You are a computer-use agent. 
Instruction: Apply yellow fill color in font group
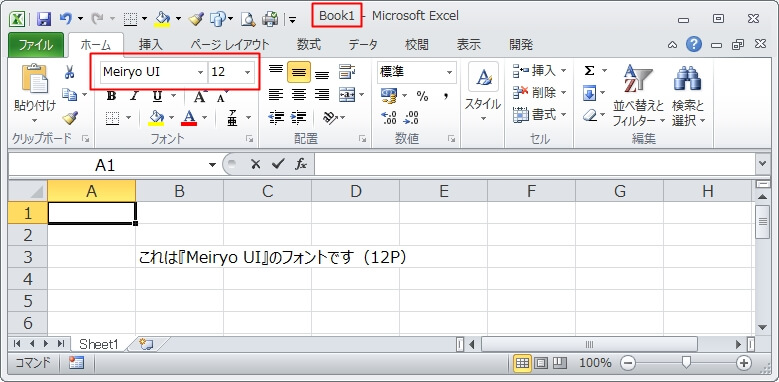coord(156,118)
